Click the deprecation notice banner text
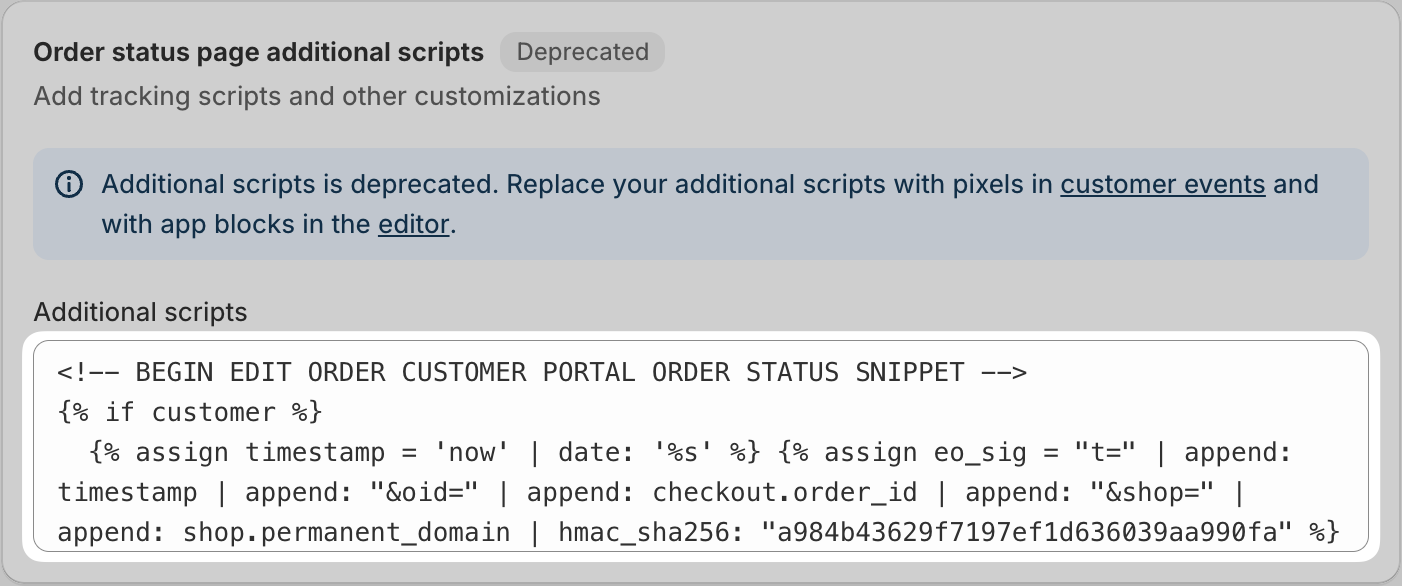Image resolution: width=1402 pixels, height=586 pixels. coord(710,204)
